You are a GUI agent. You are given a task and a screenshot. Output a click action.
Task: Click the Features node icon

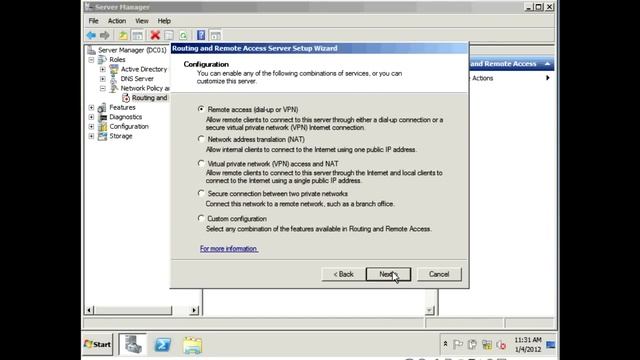coord(102,107)
